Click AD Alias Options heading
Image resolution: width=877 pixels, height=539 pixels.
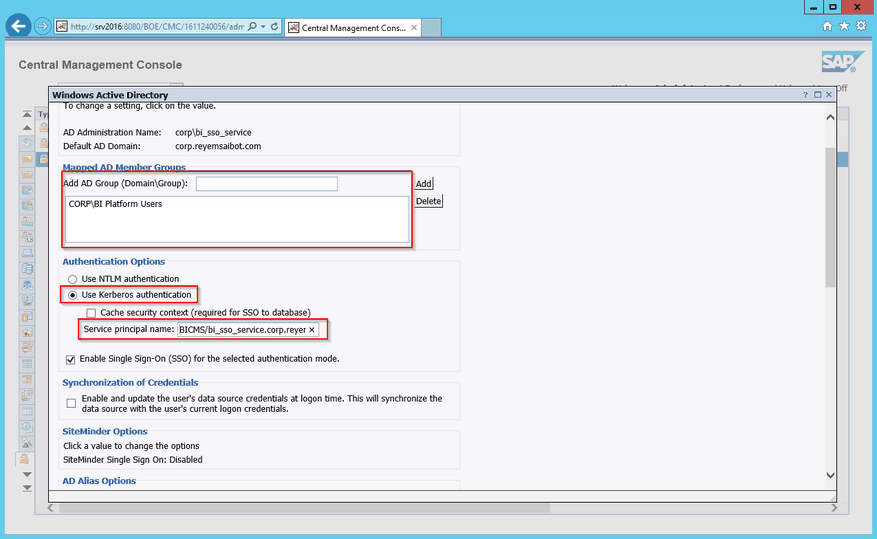(99, 481)
